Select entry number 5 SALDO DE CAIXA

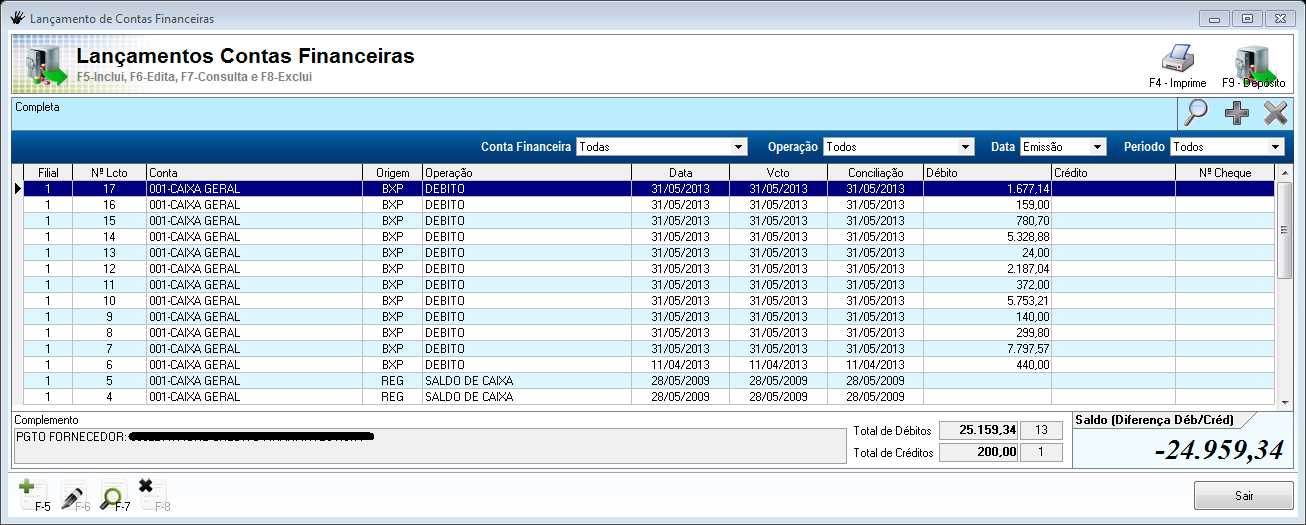coord(650,380)
